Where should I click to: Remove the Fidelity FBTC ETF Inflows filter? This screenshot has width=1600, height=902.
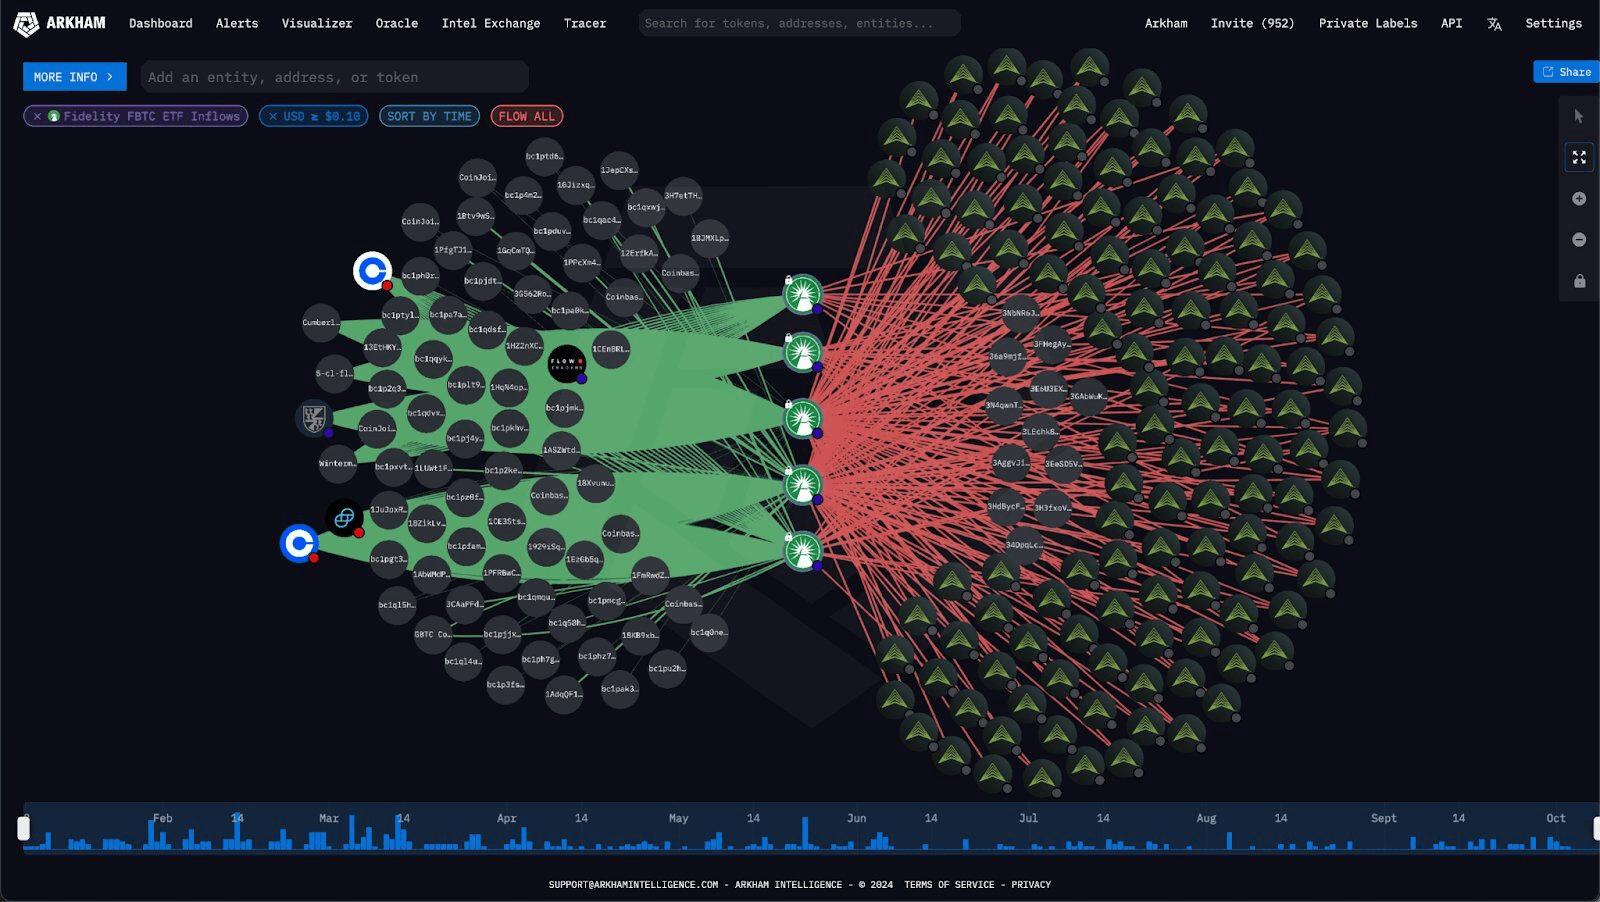(37, 117)
